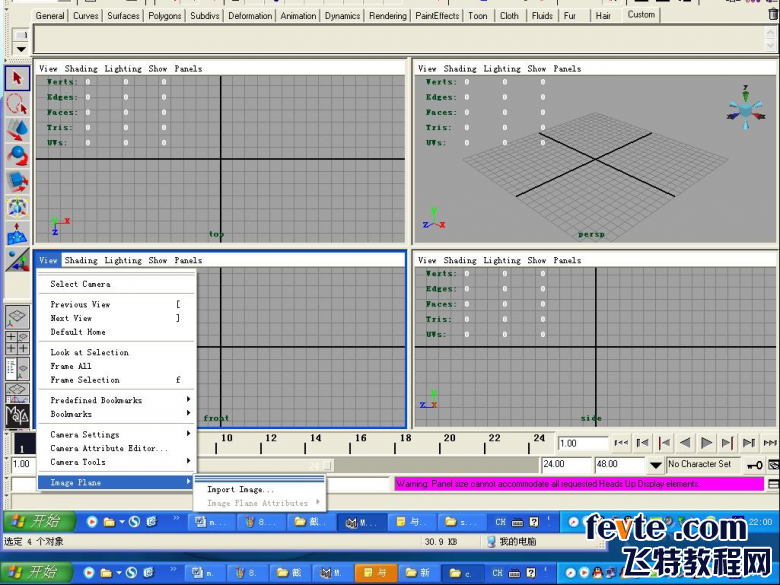Click the magenta Warning message line
780x585 pixels.
coord(580,484)
